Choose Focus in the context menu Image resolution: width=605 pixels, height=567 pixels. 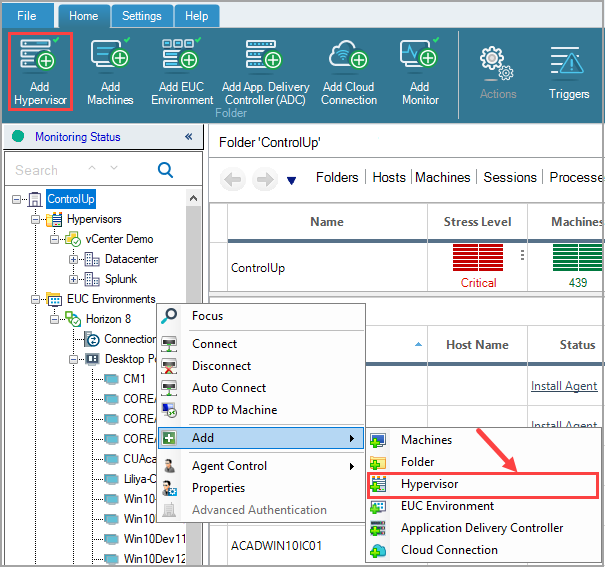261,316
